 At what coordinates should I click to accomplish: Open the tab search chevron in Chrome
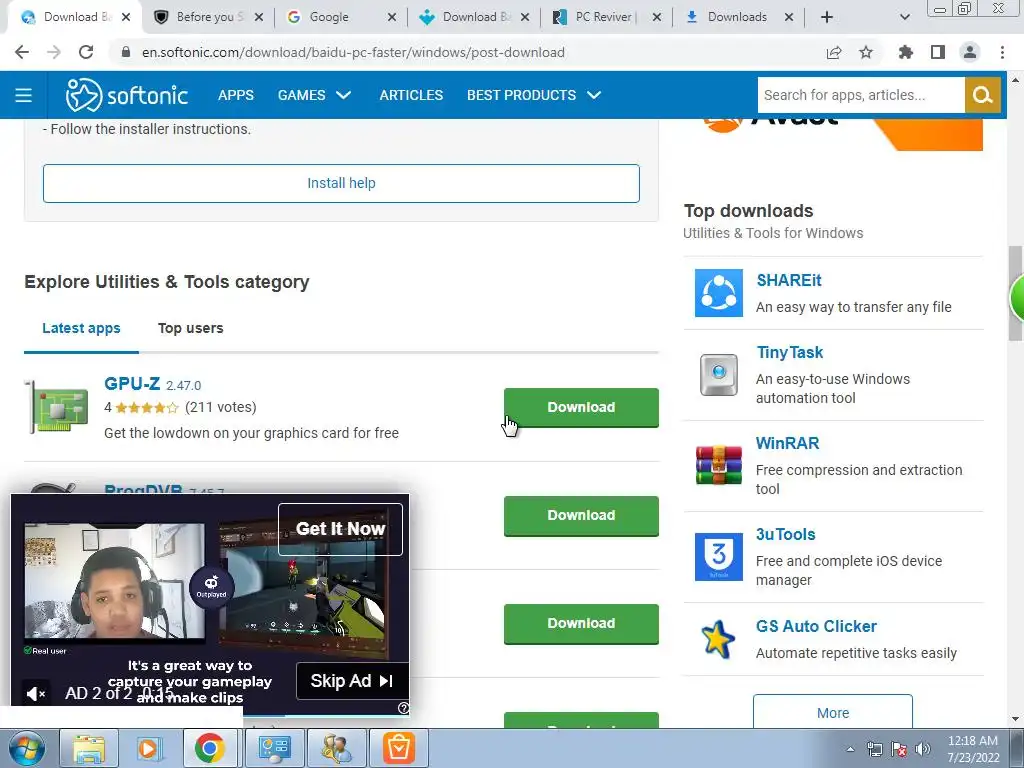904,17
